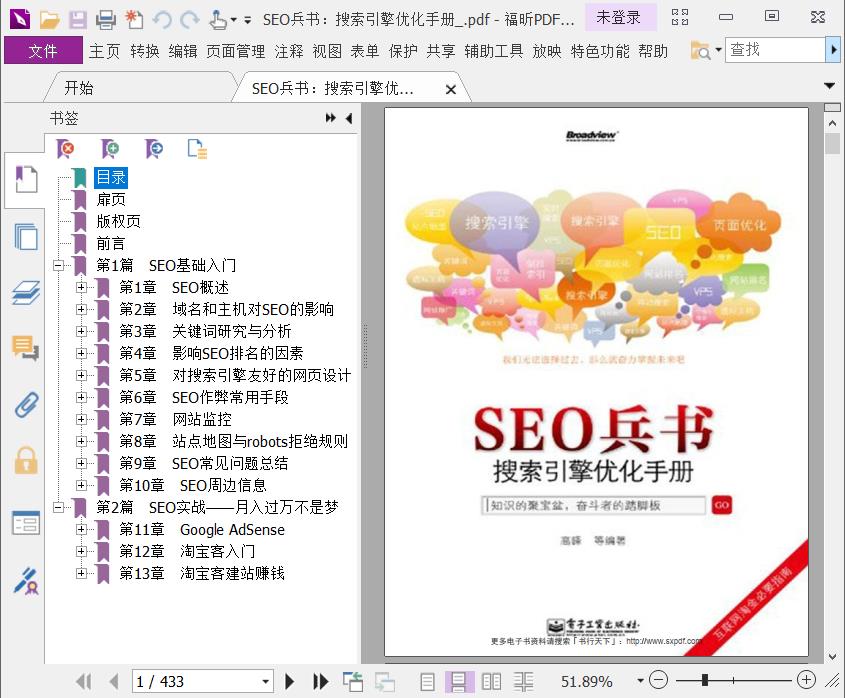Open the page number dropdown
The height and width of the screenshot is (698, 845).
click(266, 682)
